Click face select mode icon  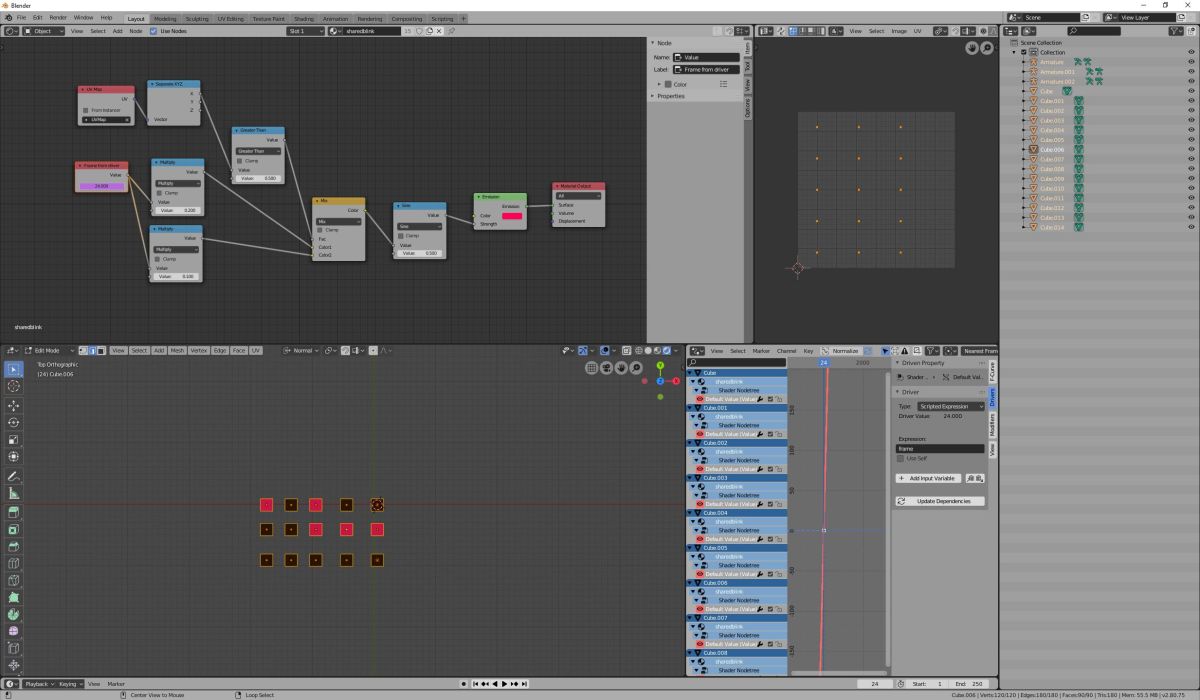[x=99, y=351]
